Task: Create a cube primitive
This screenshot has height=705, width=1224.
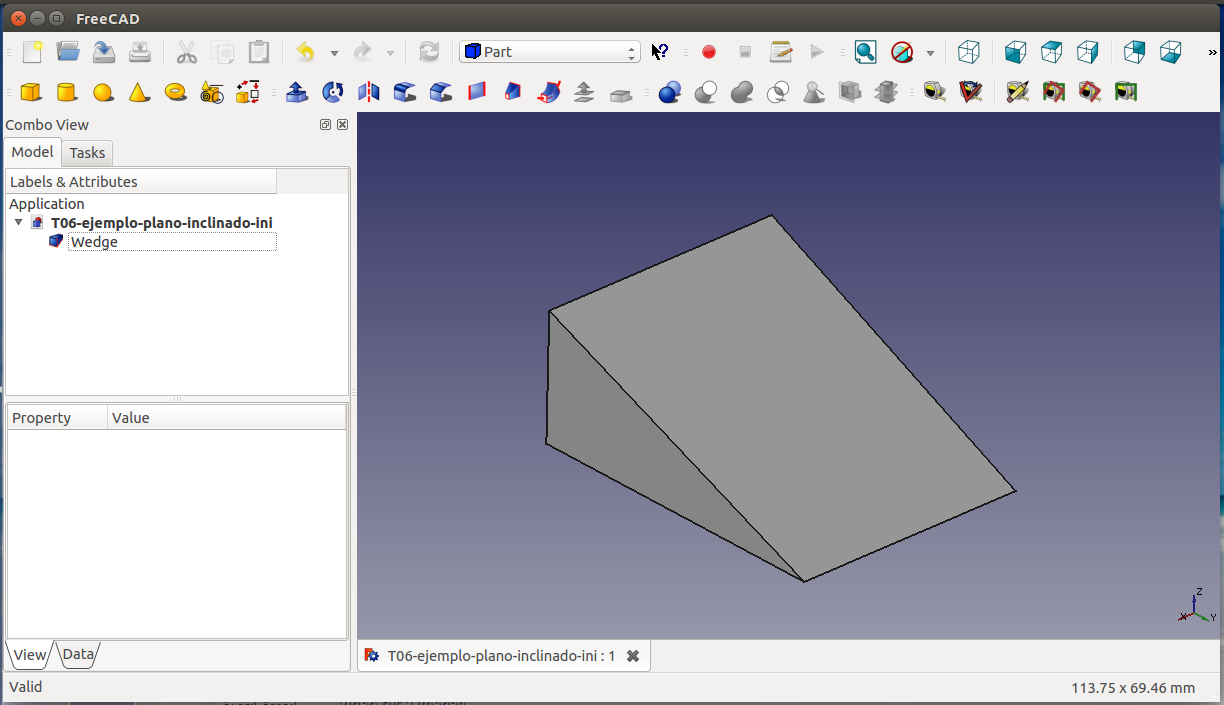Action: tap(31, 92)
